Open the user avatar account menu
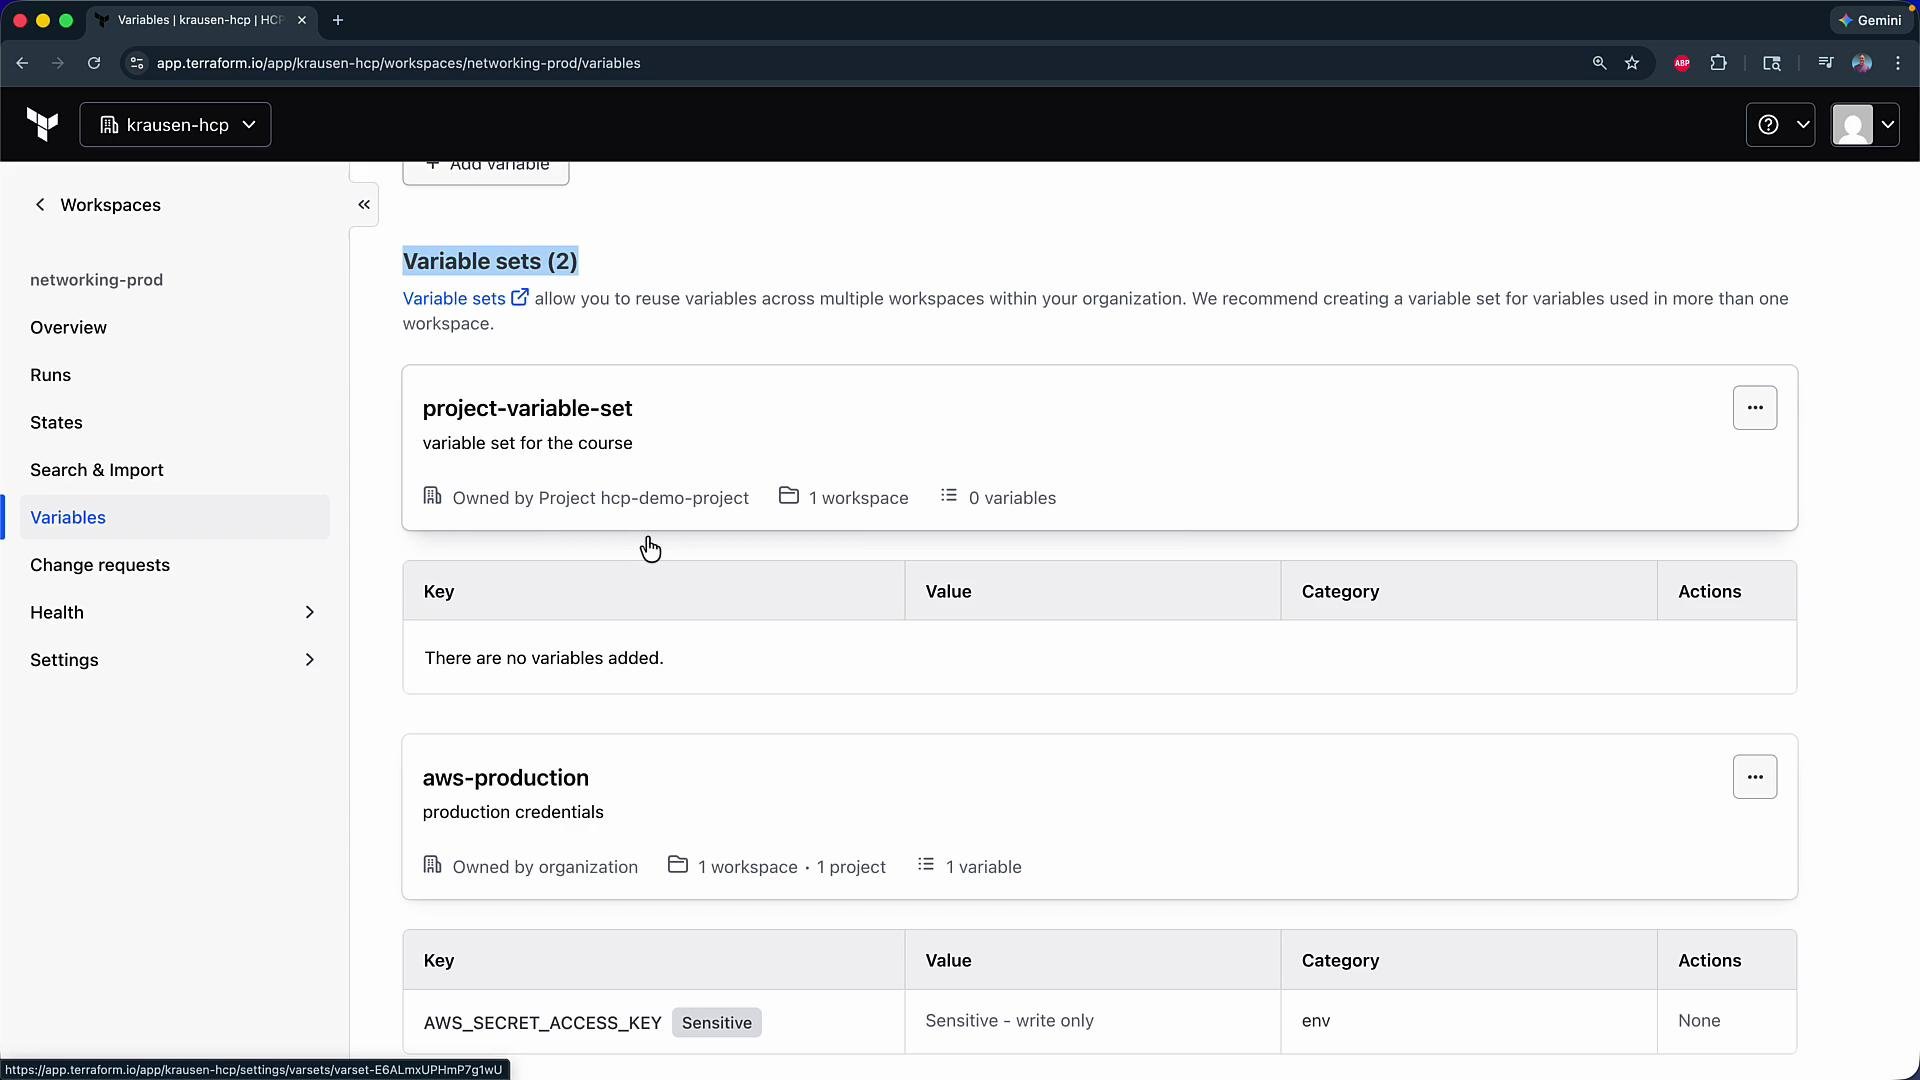The image size is (1920, 1080). (1865, 125)
